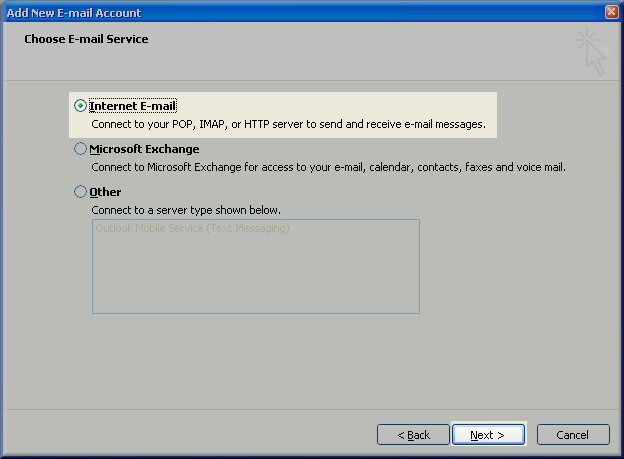Click the bold Other label text
This screenshot has height=459, width=624.
click(x=105, y=192)
